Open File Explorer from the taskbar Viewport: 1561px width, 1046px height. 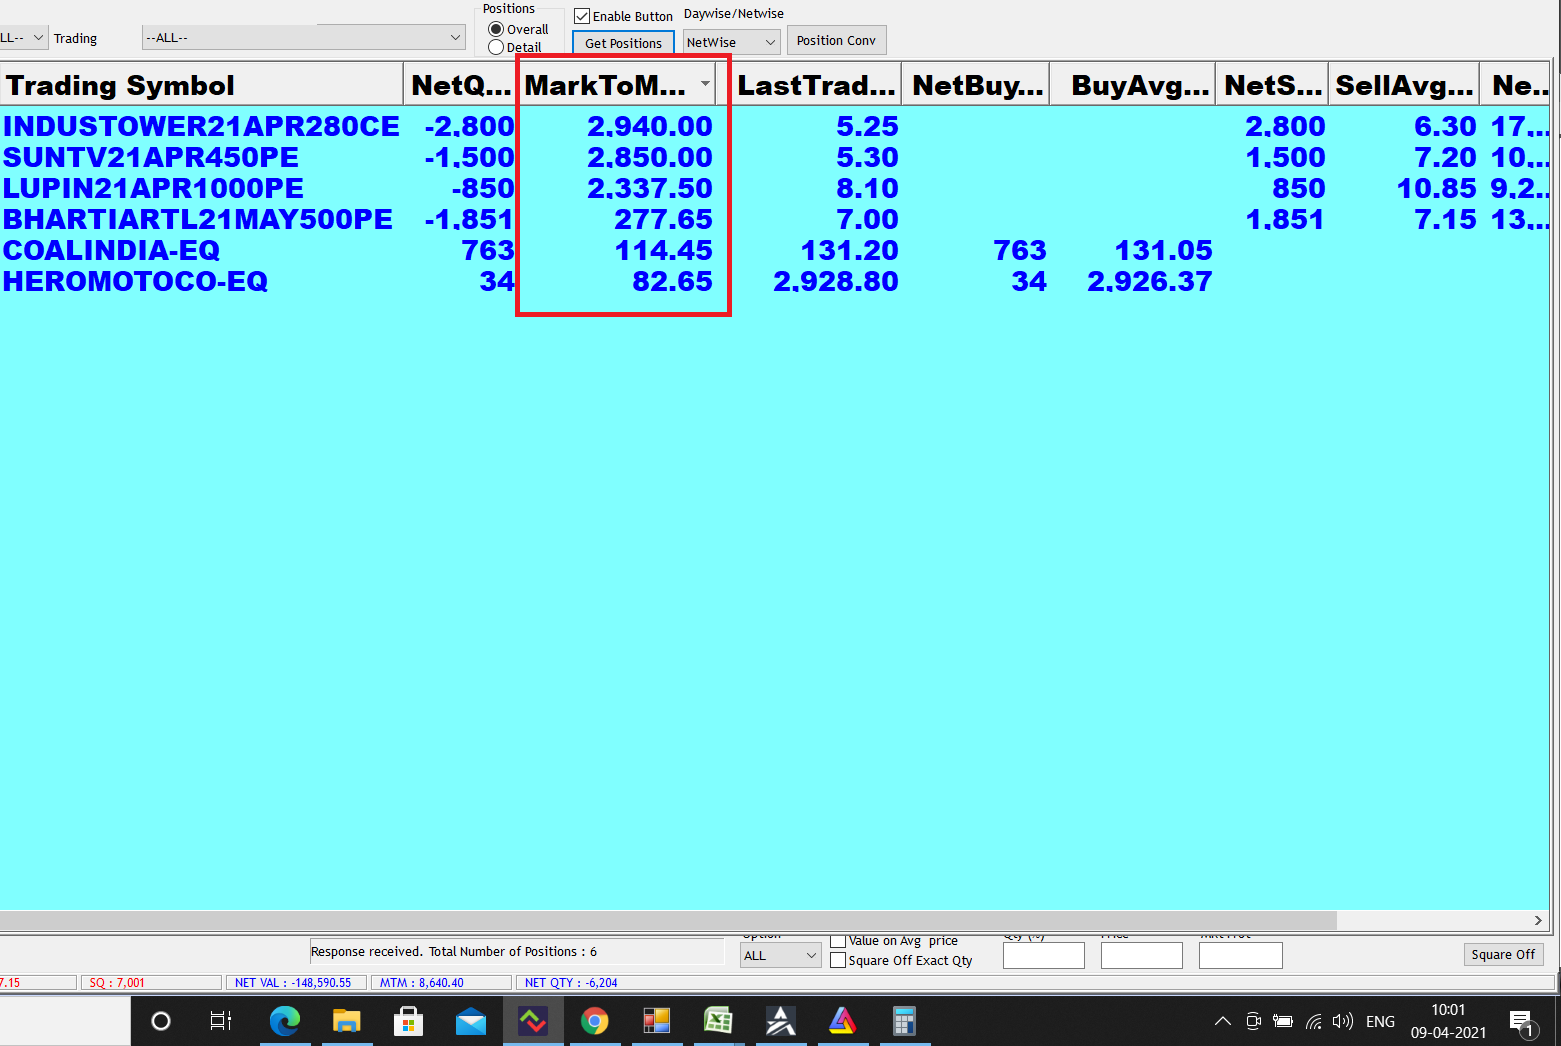pyautogui.click(x=346, y=1021)
